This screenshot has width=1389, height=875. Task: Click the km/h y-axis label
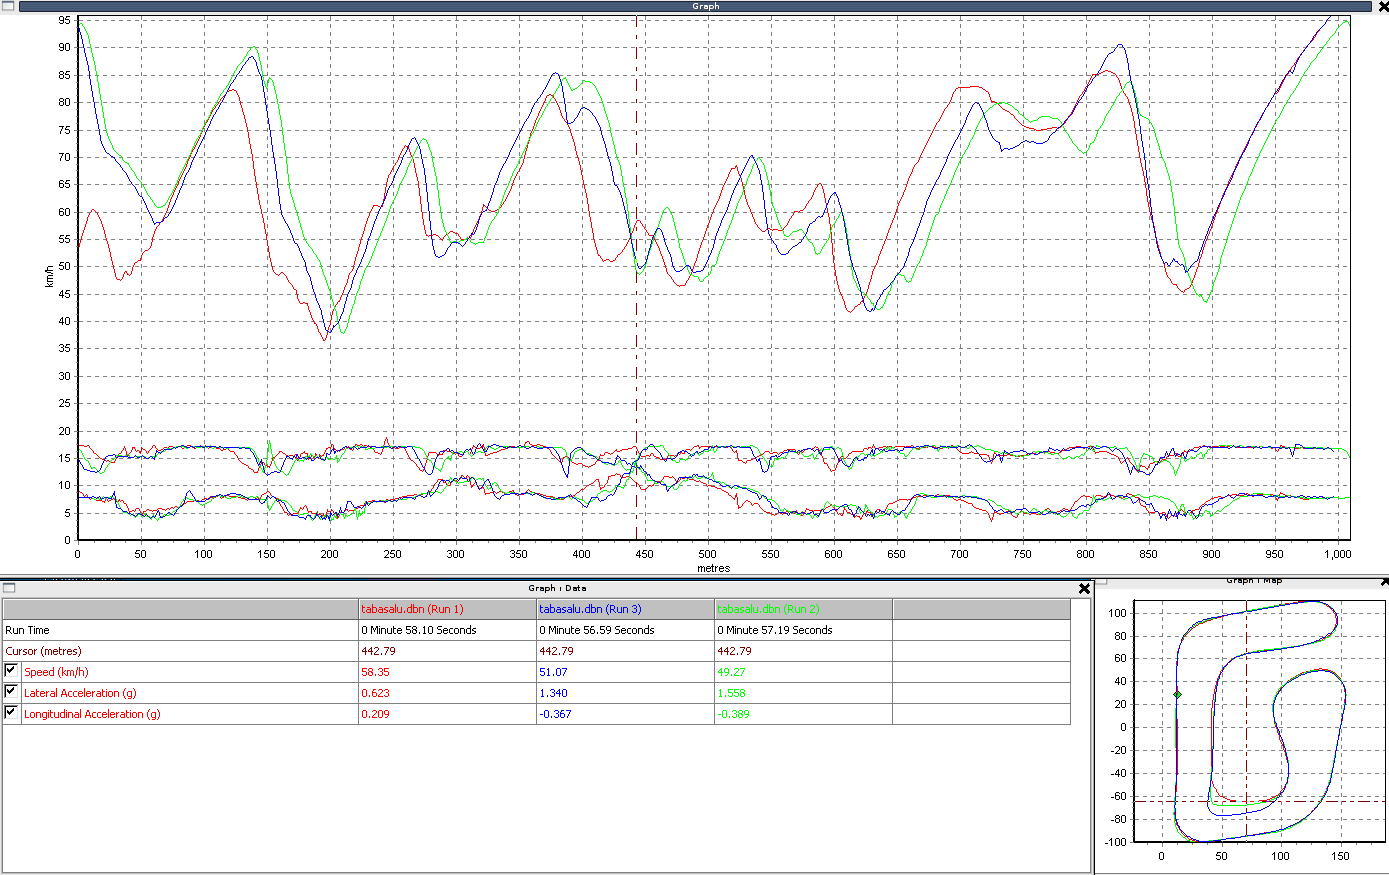(49, 277)
